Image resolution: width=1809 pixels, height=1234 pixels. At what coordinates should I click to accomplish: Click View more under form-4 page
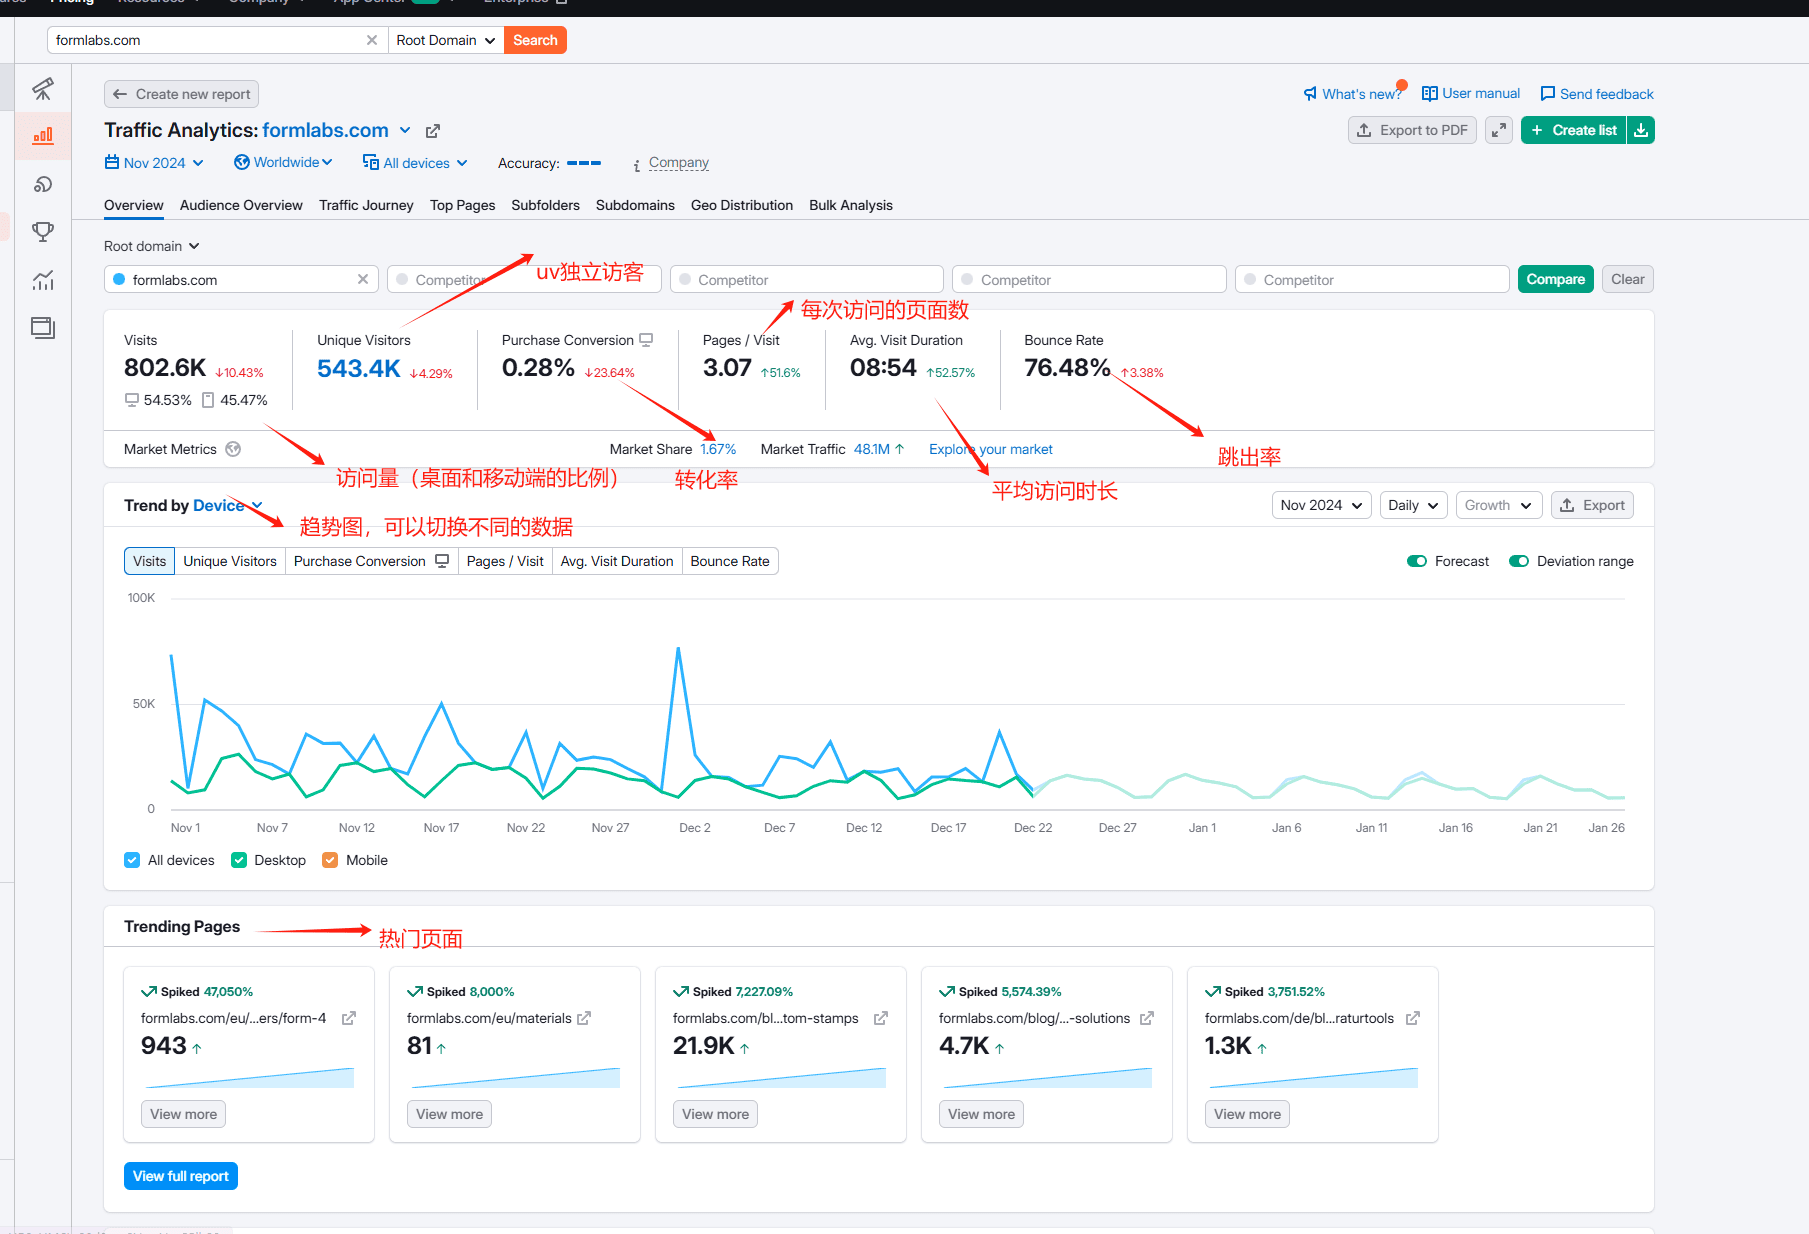click(183, 1114)
